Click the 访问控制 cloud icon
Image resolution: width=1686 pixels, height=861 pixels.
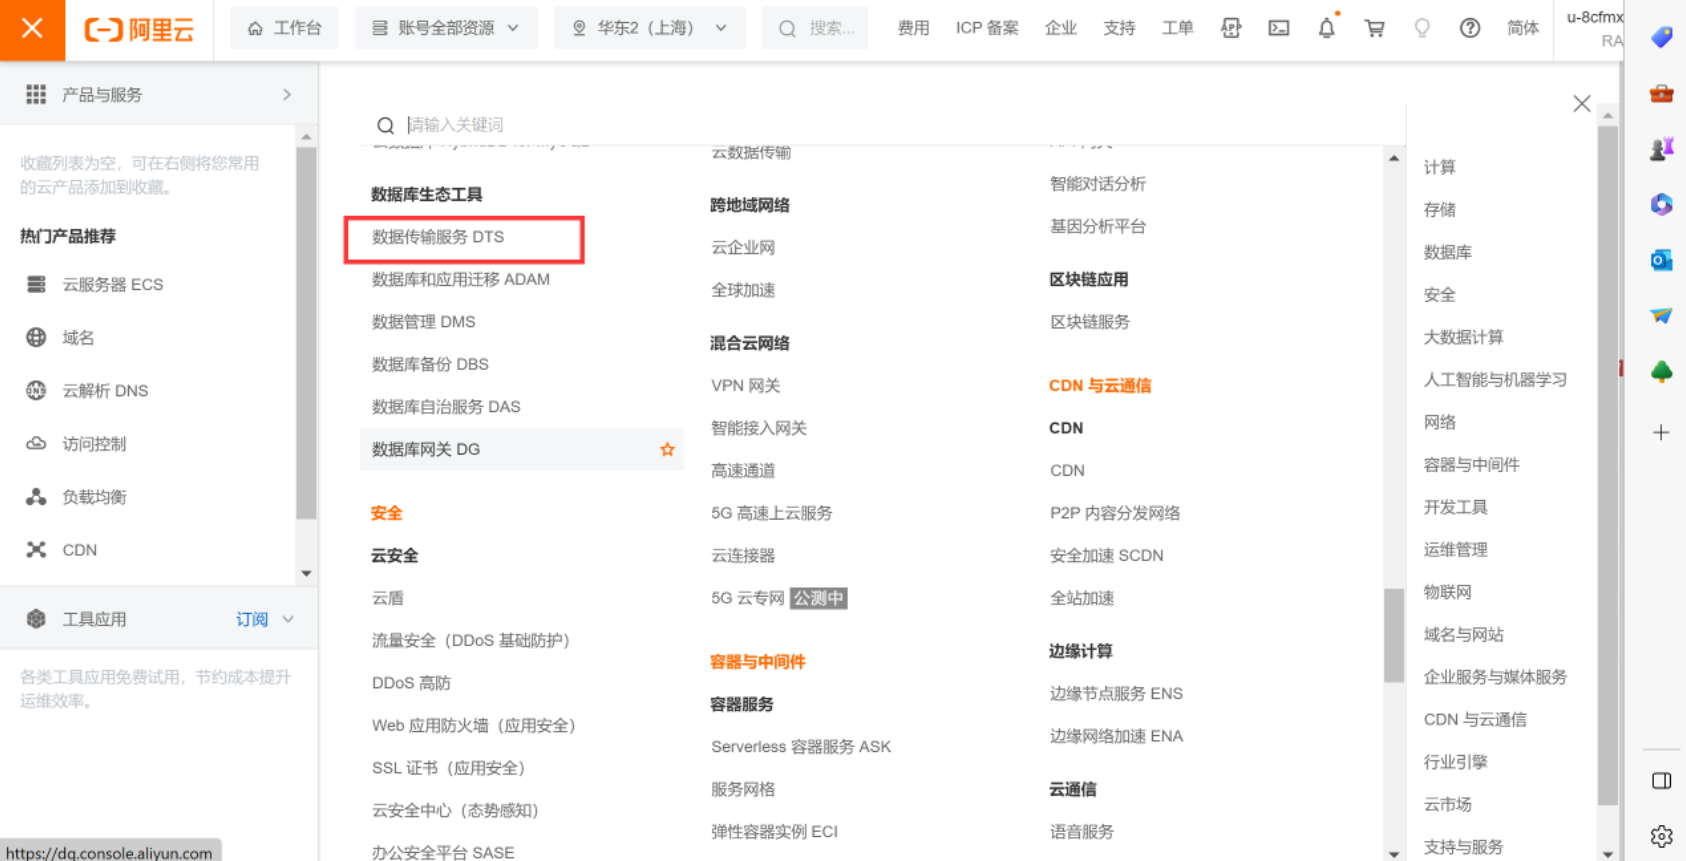pyautogui.click(x=36, y=443)
